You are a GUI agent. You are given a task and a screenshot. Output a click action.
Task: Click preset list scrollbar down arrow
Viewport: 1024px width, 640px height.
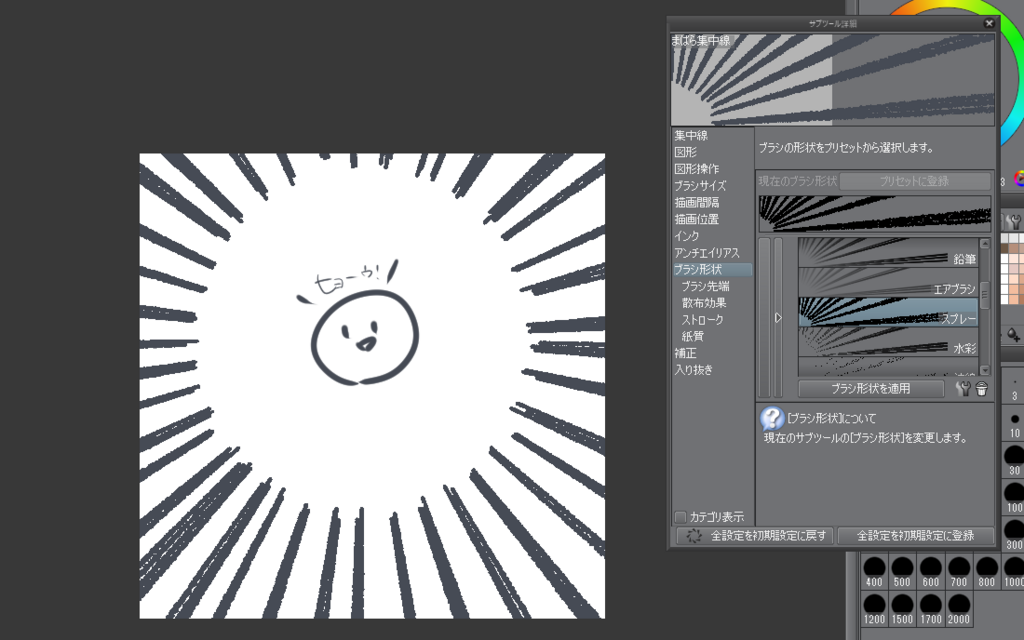pos(985,370)
